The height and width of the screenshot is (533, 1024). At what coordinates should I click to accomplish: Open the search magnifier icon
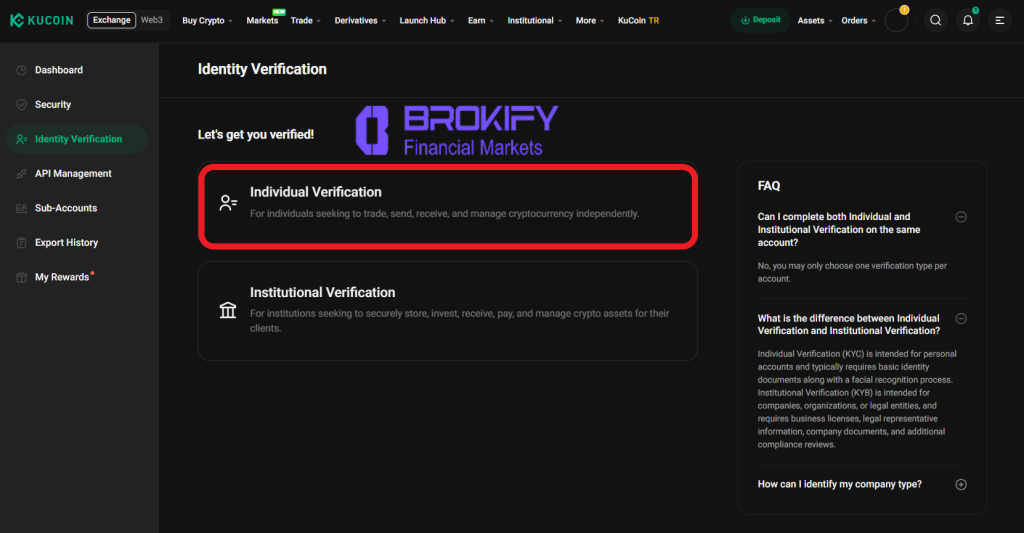point(935,20)
